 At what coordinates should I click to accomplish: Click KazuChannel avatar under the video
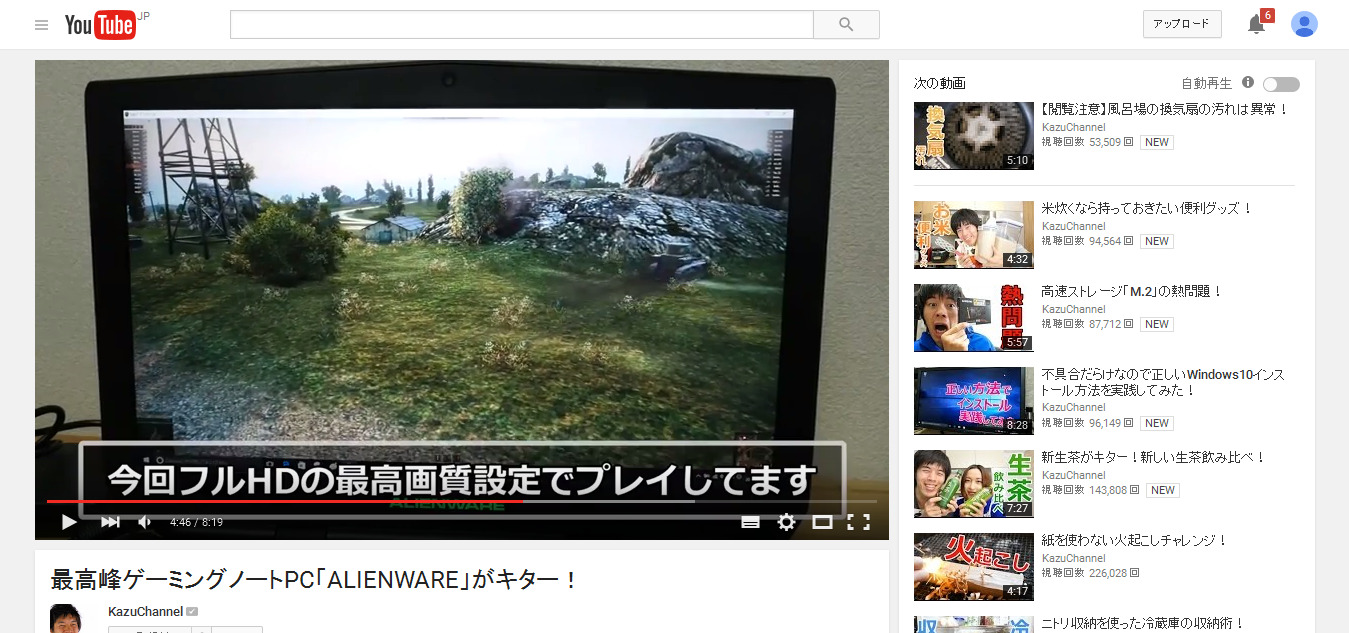pyautogui.click(x=65, y=618)
